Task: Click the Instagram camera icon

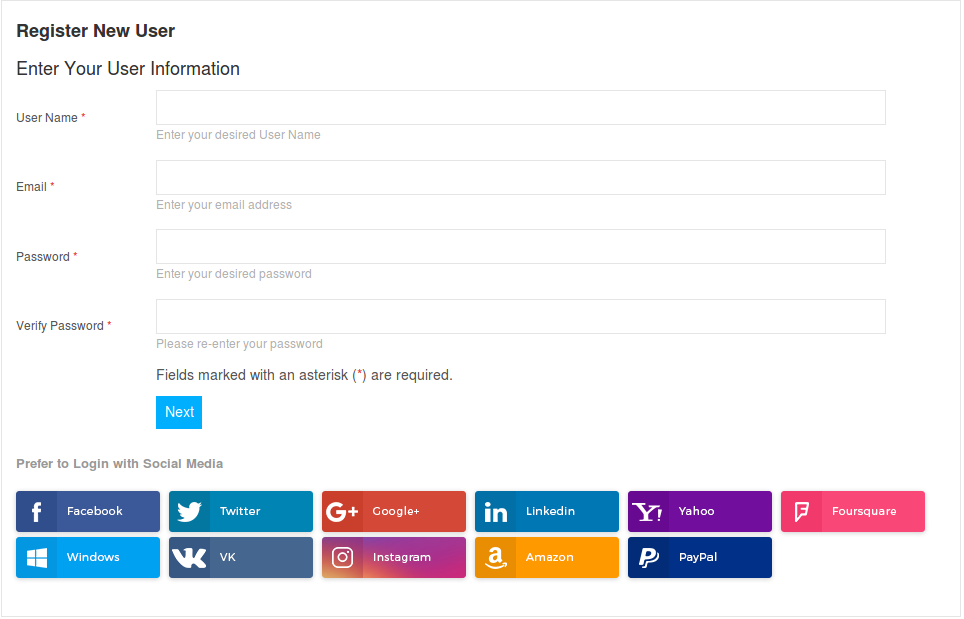Action: tap(342, 558)
